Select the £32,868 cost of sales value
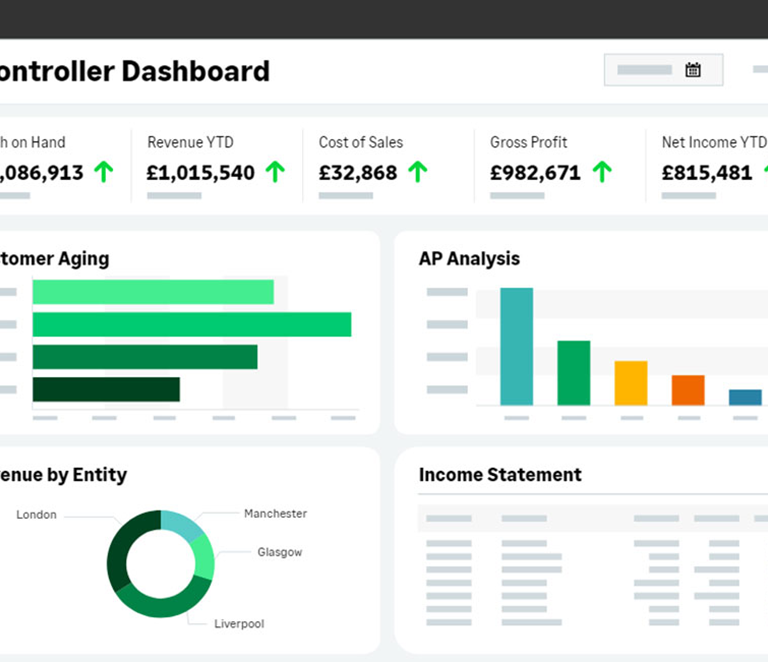Image resolution: width=768 pixels, height=662 pixels. point(358,173)
